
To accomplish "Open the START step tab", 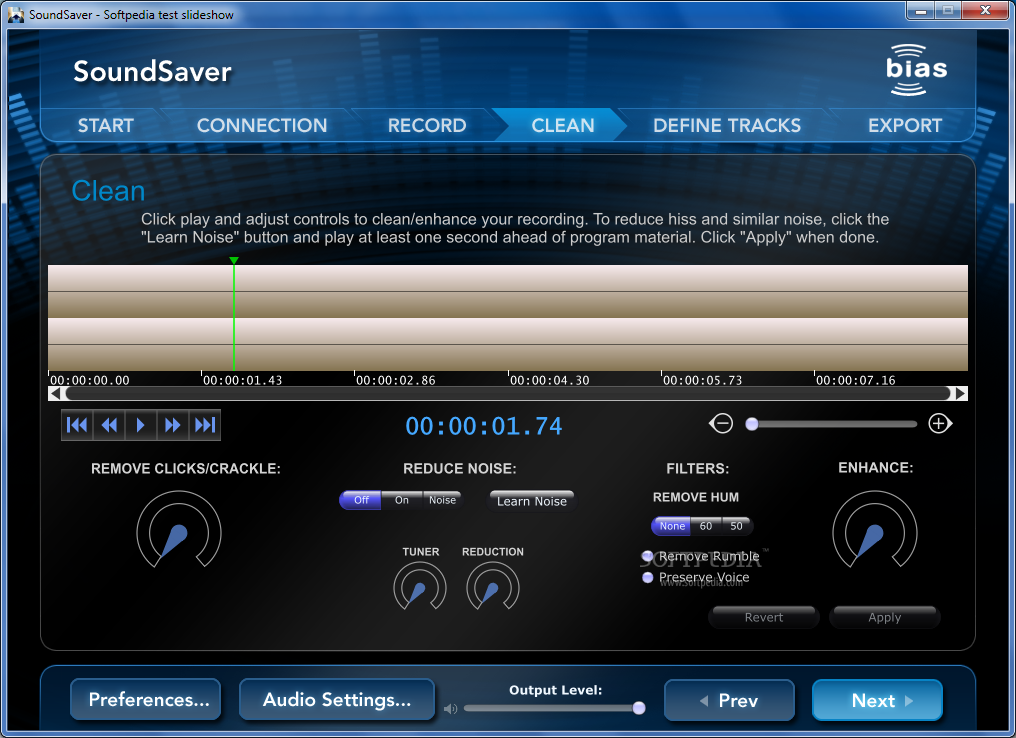I will pos(106,125).
